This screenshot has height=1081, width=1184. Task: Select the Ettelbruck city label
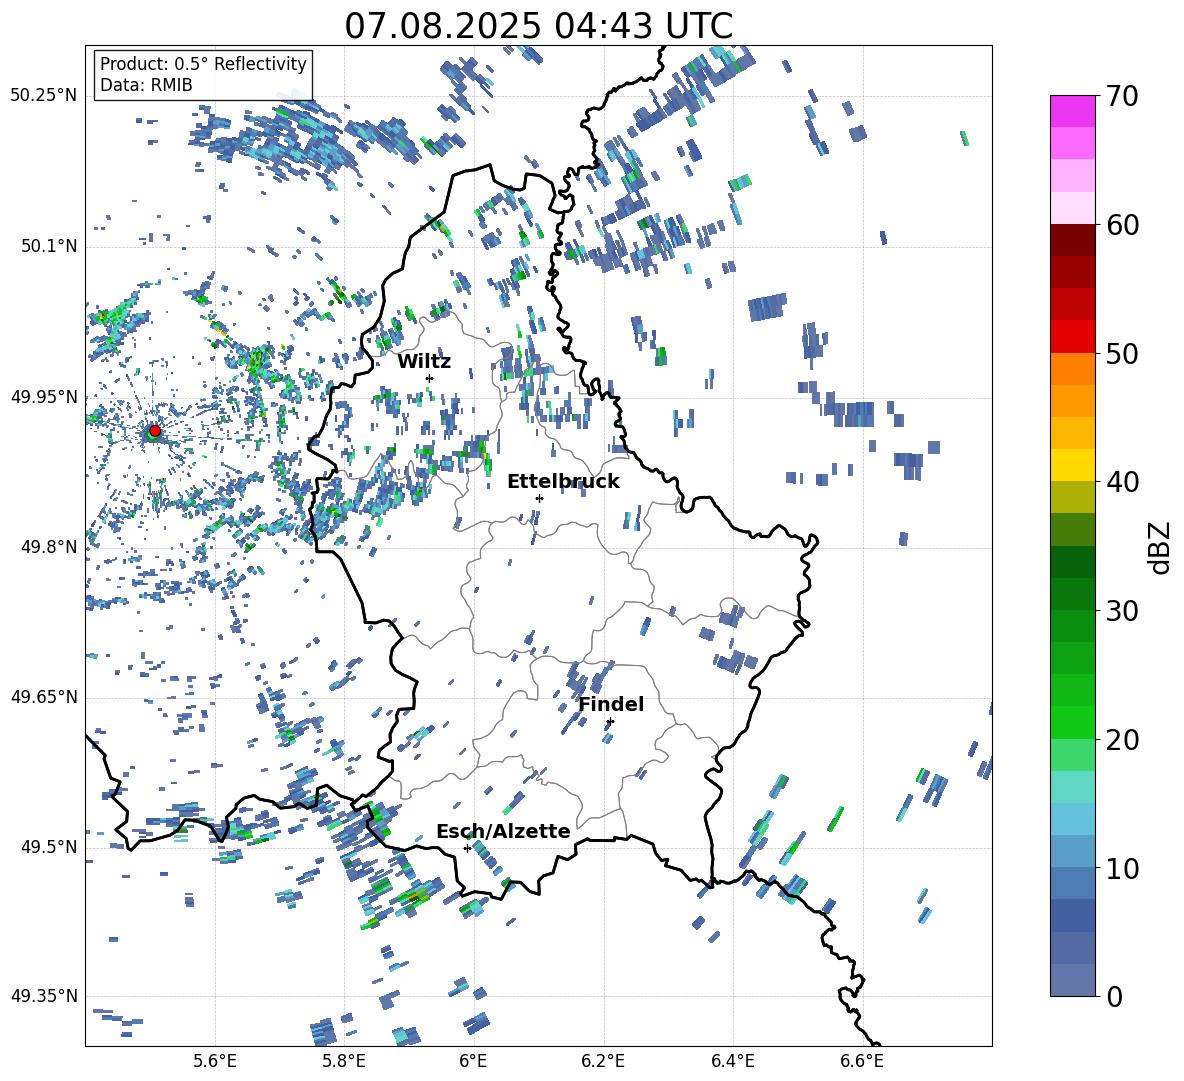pos(563,482)
